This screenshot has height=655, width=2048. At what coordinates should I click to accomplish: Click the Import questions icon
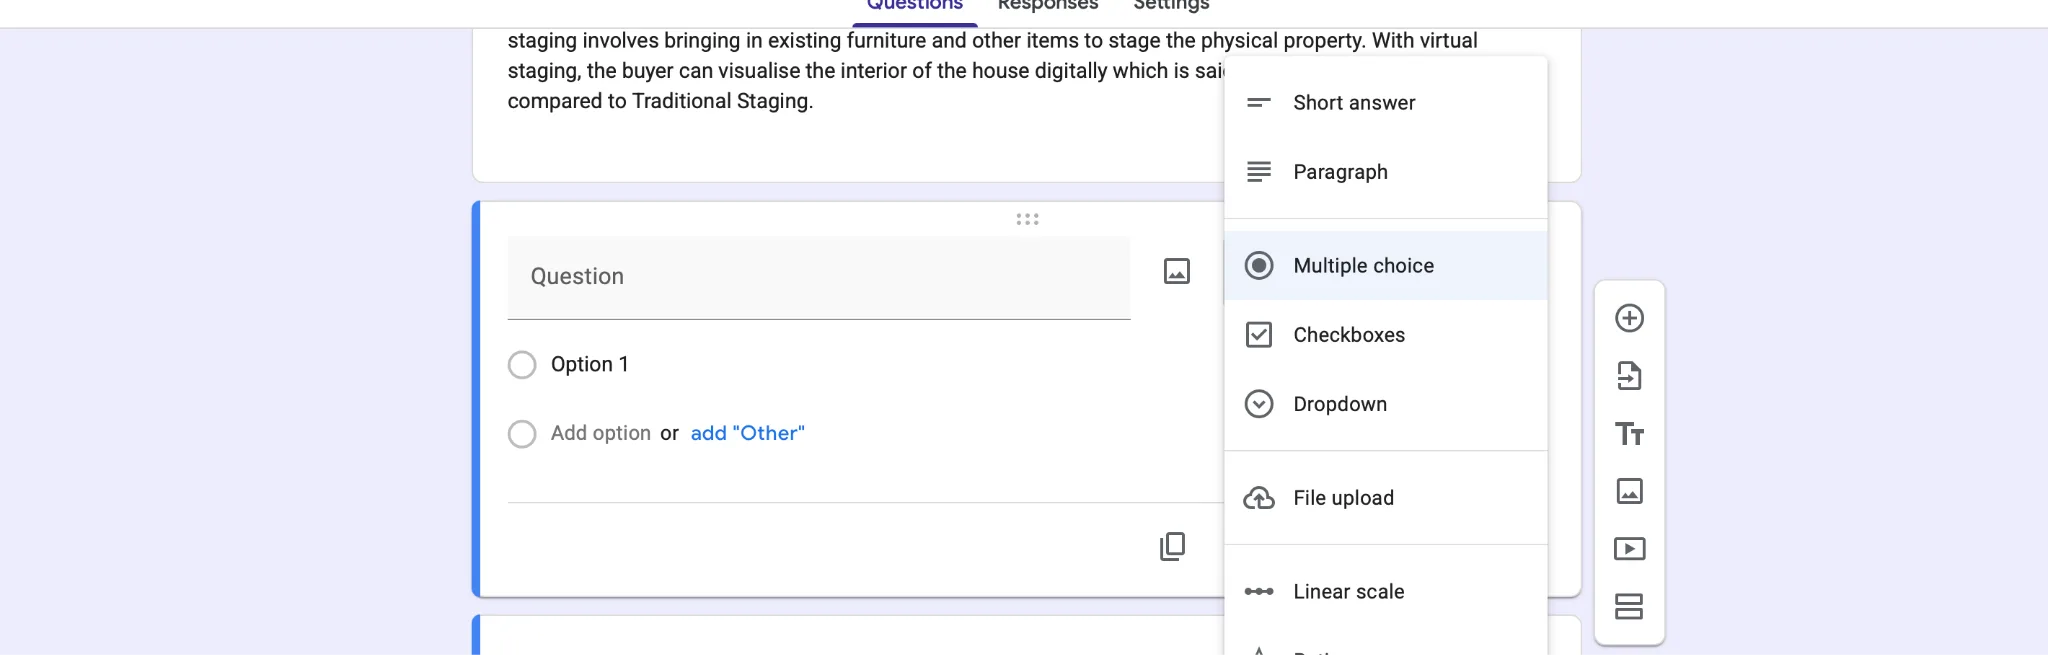pyautogui.click(x=1629, y=376)
